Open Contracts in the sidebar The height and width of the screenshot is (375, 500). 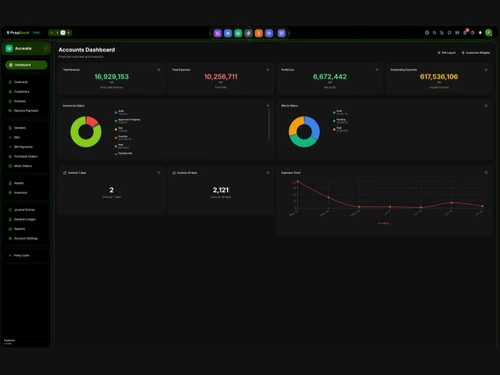click(21, 82)
